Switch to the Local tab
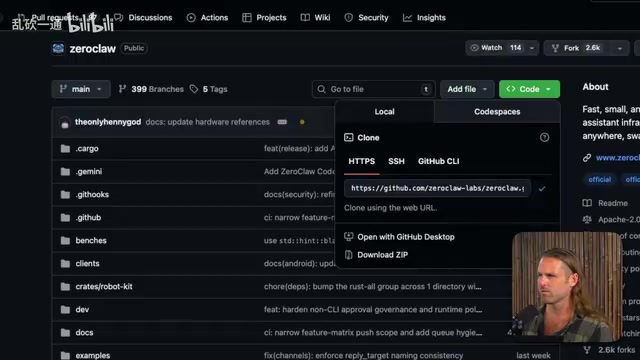This screenshot has height=360, width=640. point(384,111)
